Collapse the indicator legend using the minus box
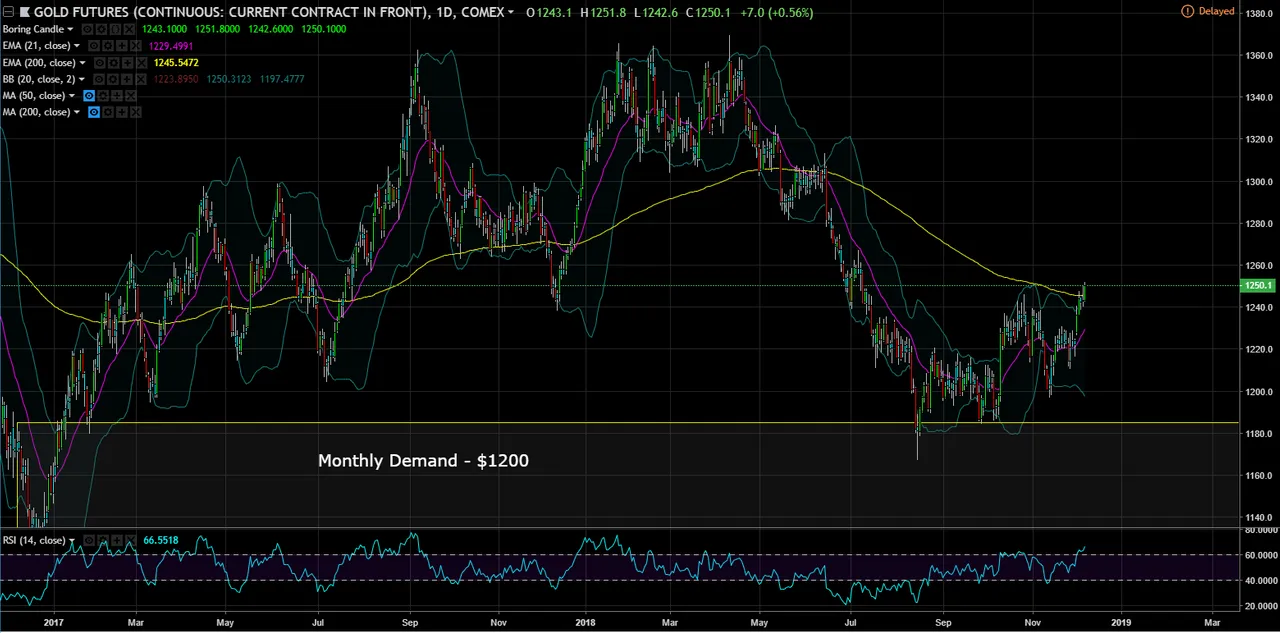The width and height of the screenshot is (1280, 633). (x=9, y=13)
